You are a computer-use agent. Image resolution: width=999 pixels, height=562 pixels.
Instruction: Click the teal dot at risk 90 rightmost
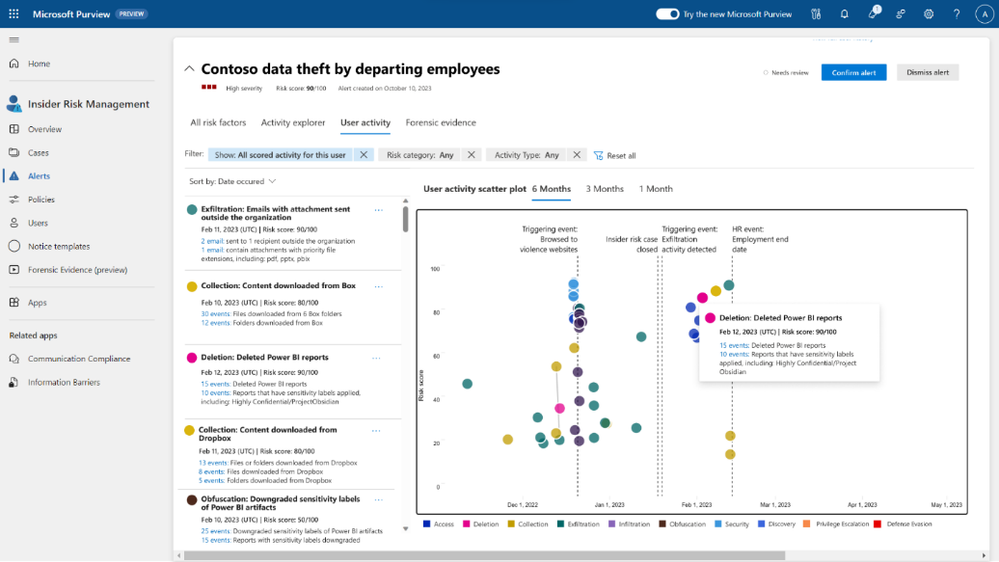tap(729, 285)
